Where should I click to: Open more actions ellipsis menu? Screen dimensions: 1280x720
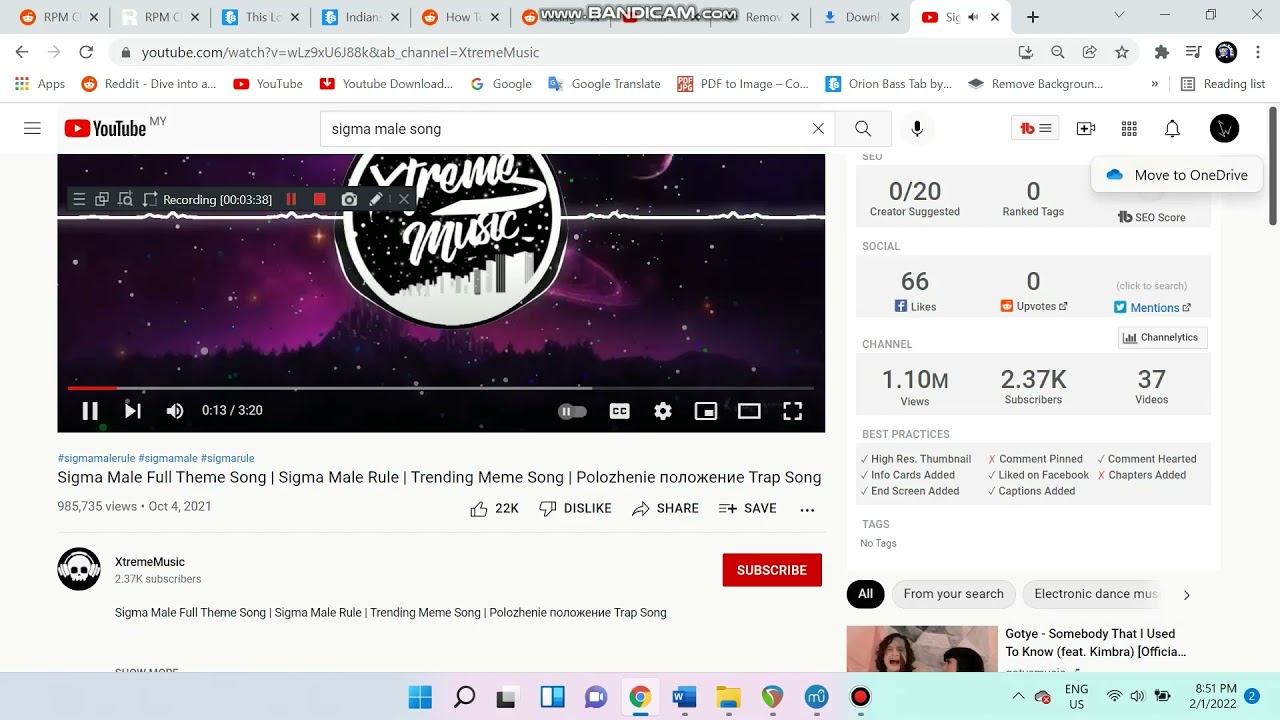tap(807, 510)
